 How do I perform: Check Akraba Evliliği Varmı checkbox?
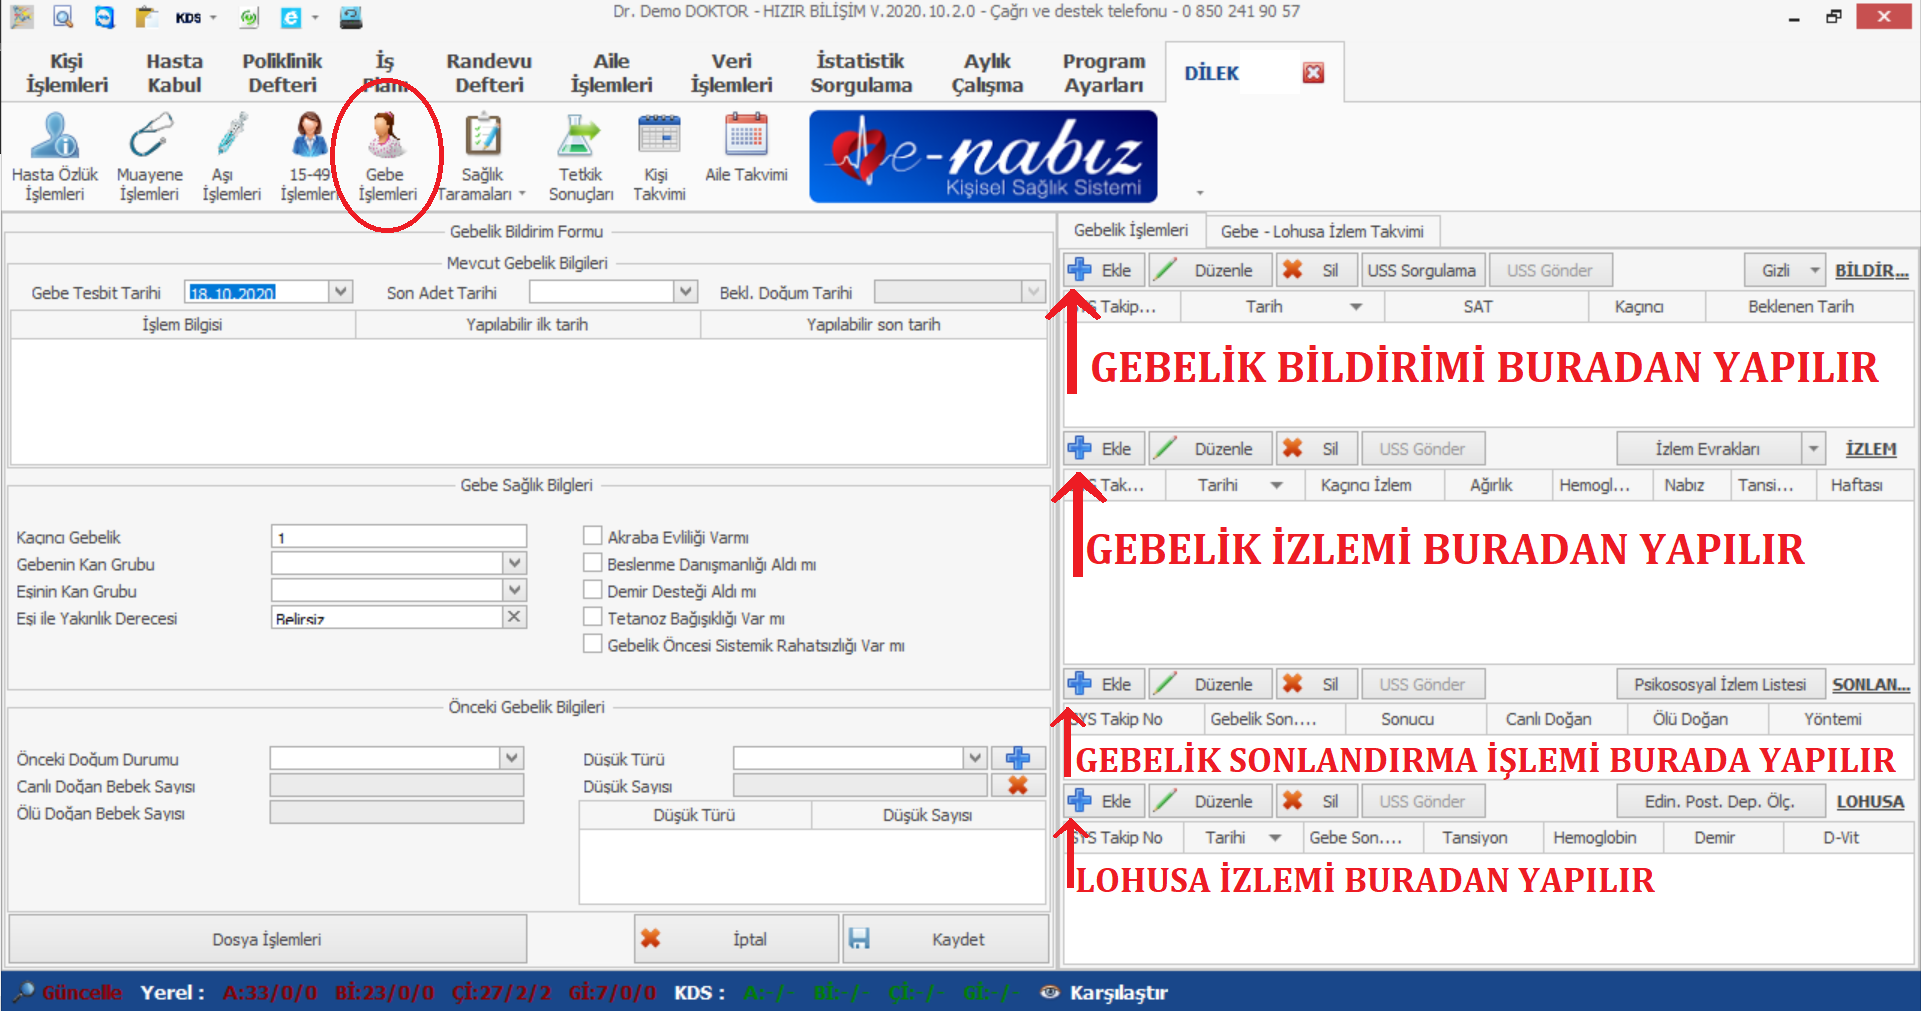pyautogui.click(x=593, y=536)
